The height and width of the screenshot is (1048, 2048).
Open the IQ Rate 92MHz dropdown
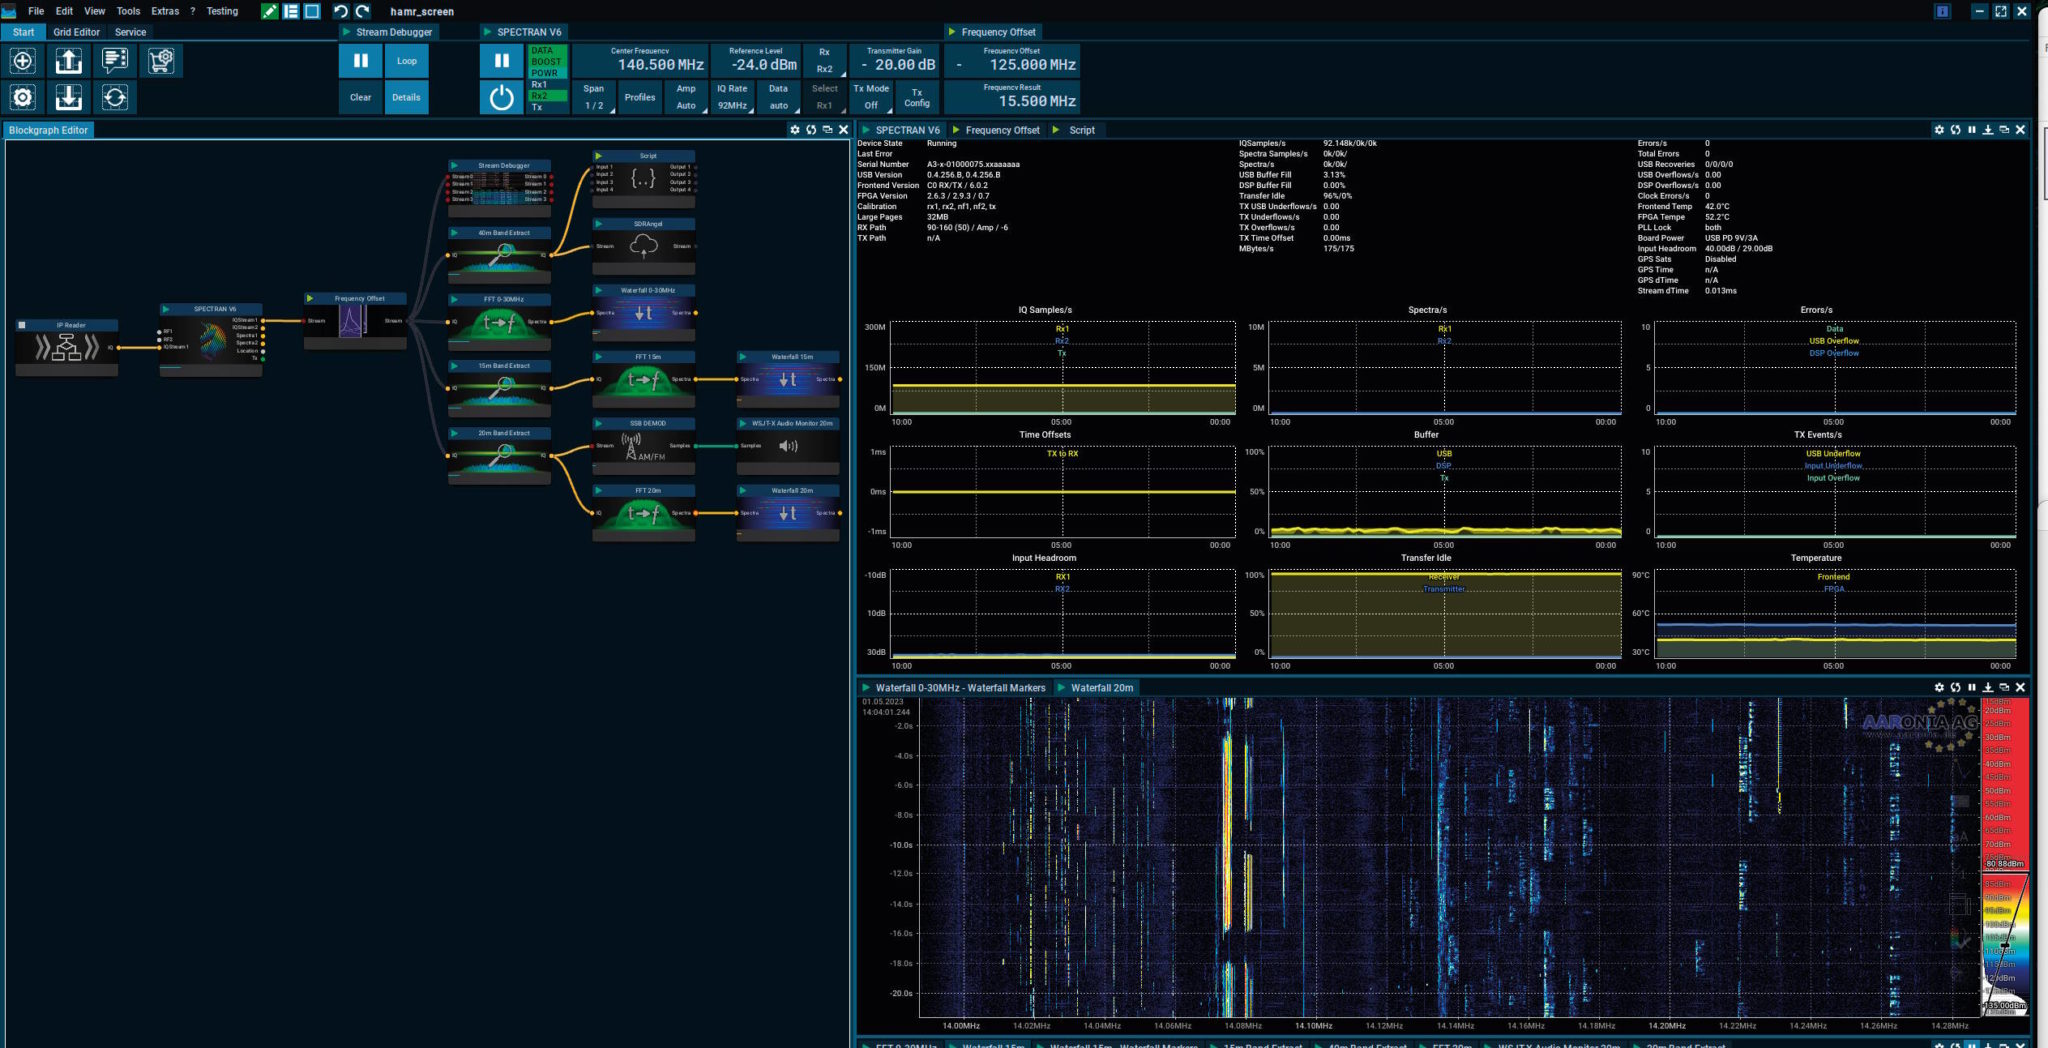(732, 97)
